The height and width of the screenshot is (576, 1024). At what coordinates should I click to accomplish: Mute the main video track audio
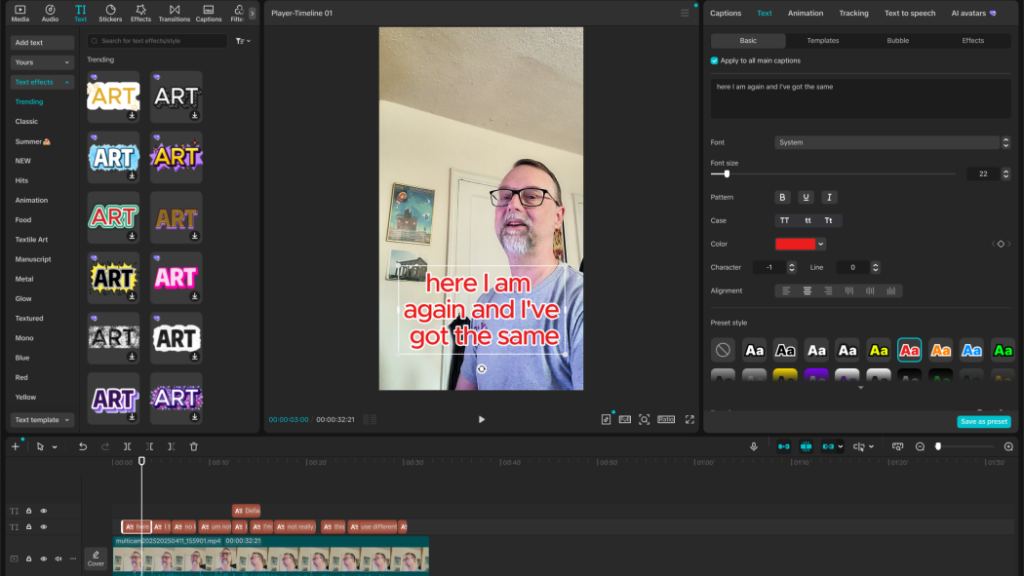[x=58, y=559]
